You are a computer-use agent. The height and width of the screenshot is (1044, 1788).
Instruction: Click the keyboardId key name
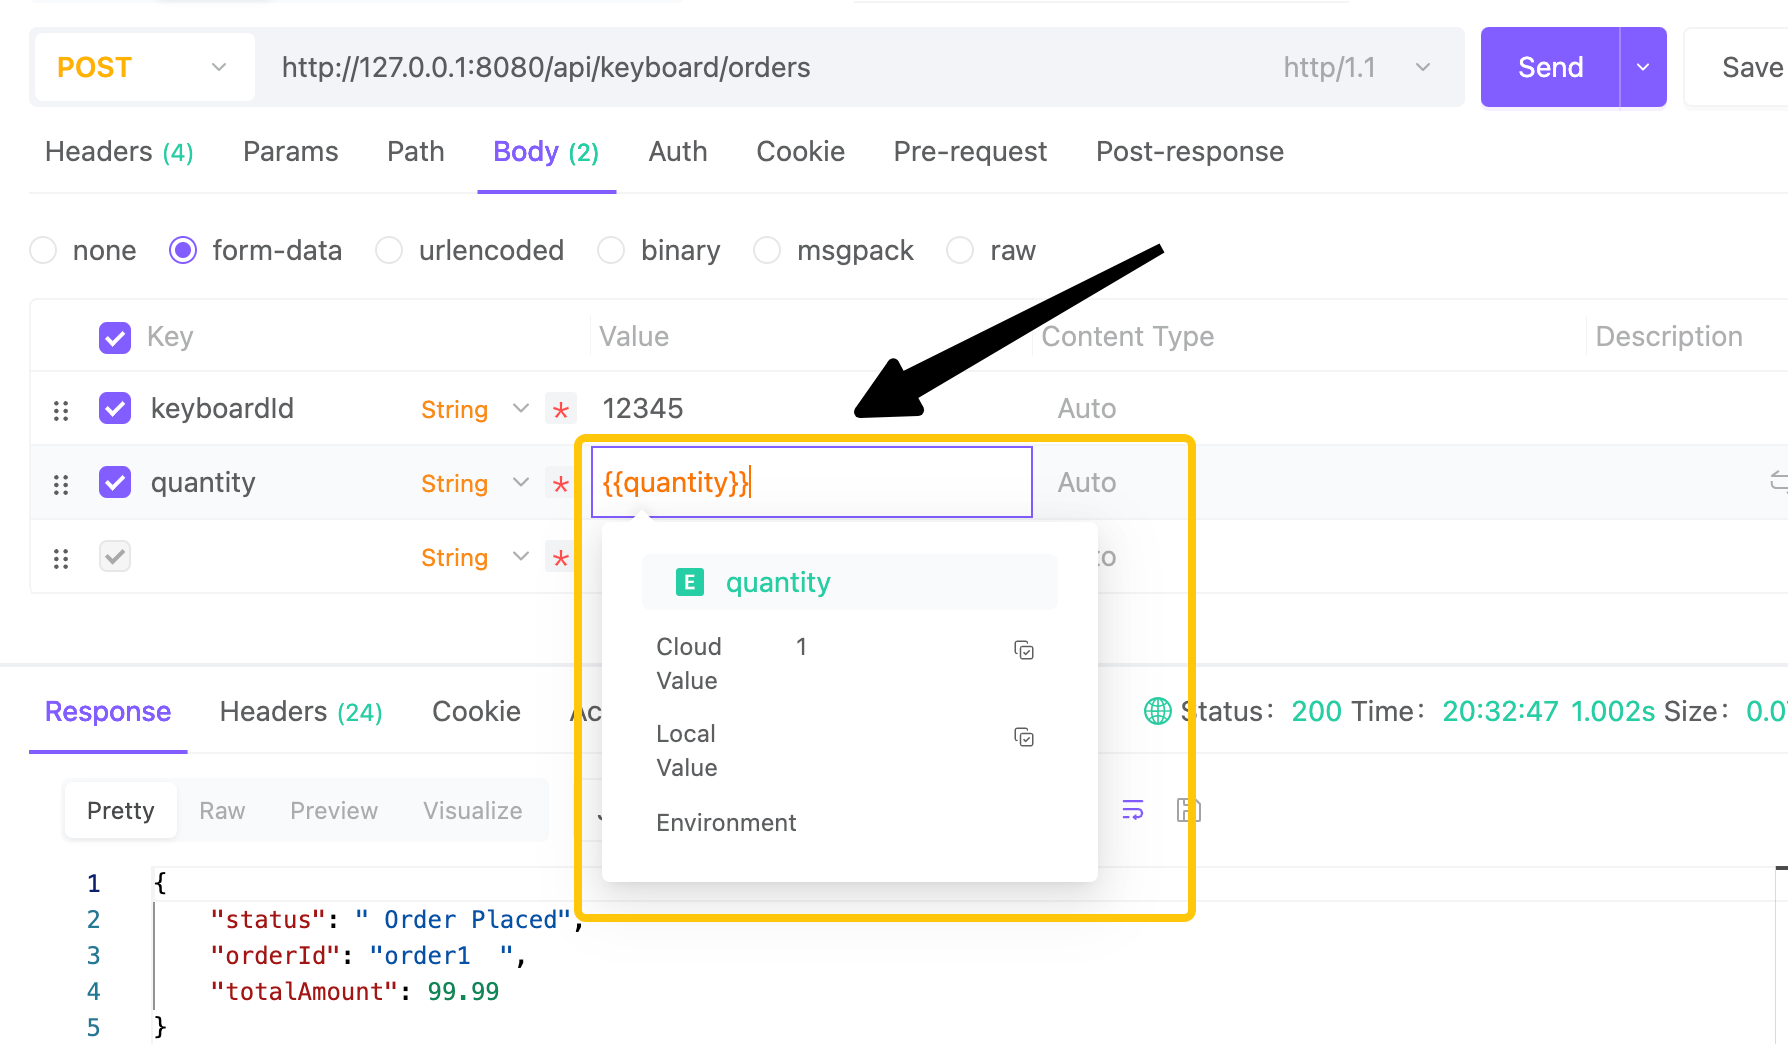pos(222,408)
